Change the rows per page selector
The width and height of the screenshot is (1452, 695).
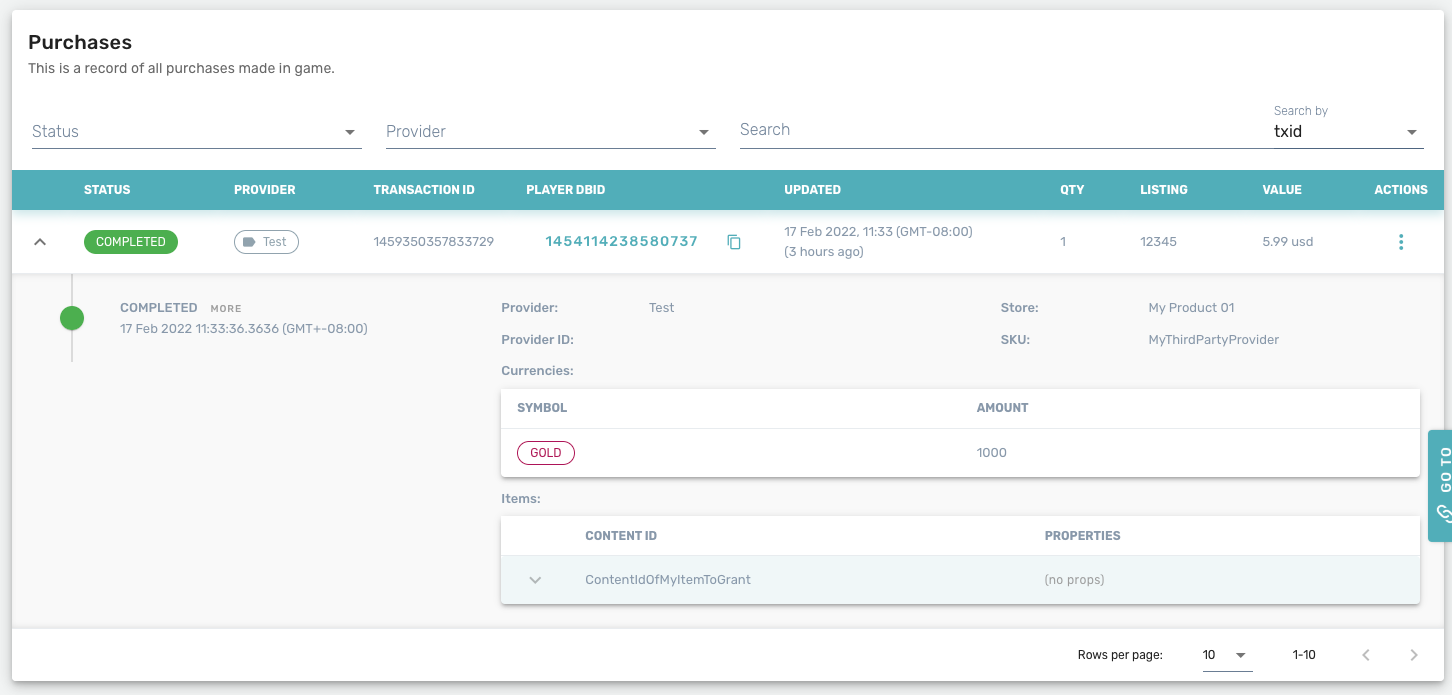tap(1226, 655)
